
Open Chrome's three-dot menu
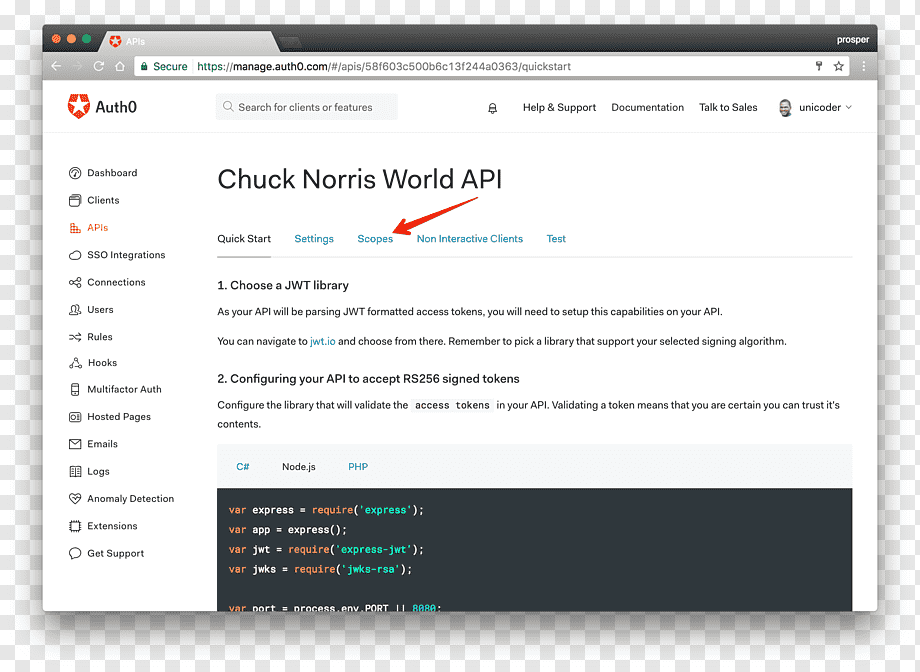(x=864, y=66)
